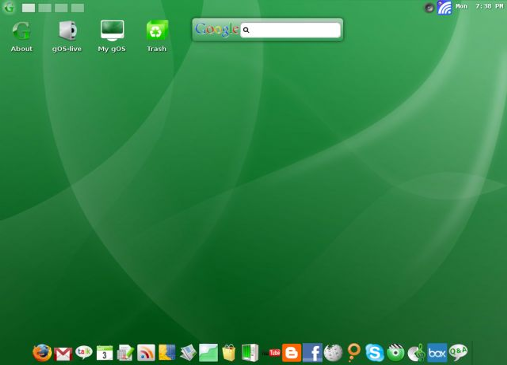This screenshot has width=507, height=365.
Task: Switch to the third virtual desktop pager box
Action: pyautogui.click(x=61, y=8)
